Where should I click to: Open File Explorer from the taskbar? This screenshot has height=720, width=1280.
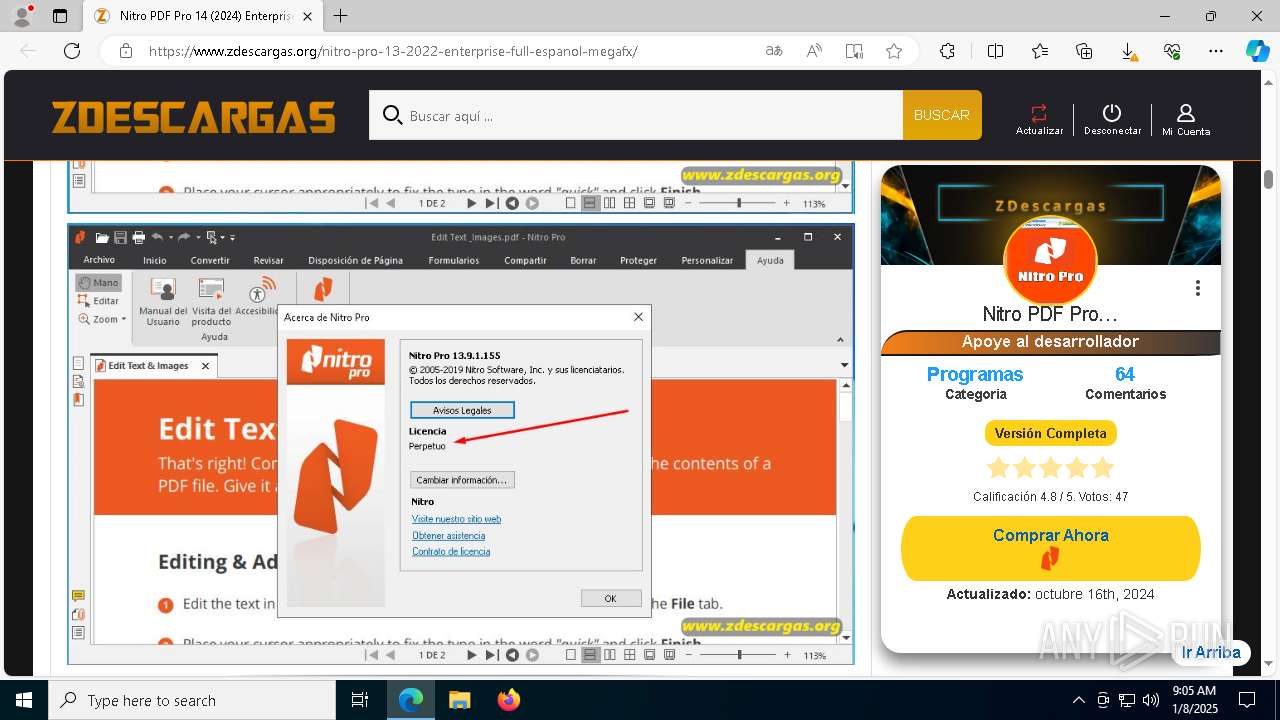[460, 700]
